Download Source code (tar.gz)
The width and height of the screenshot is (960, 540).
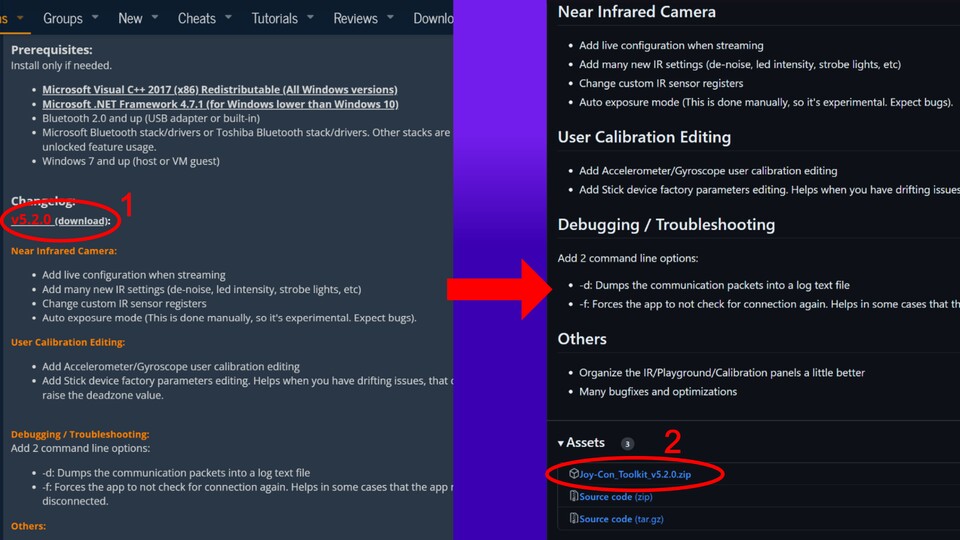pyautogui.click(x=622, y=519)
